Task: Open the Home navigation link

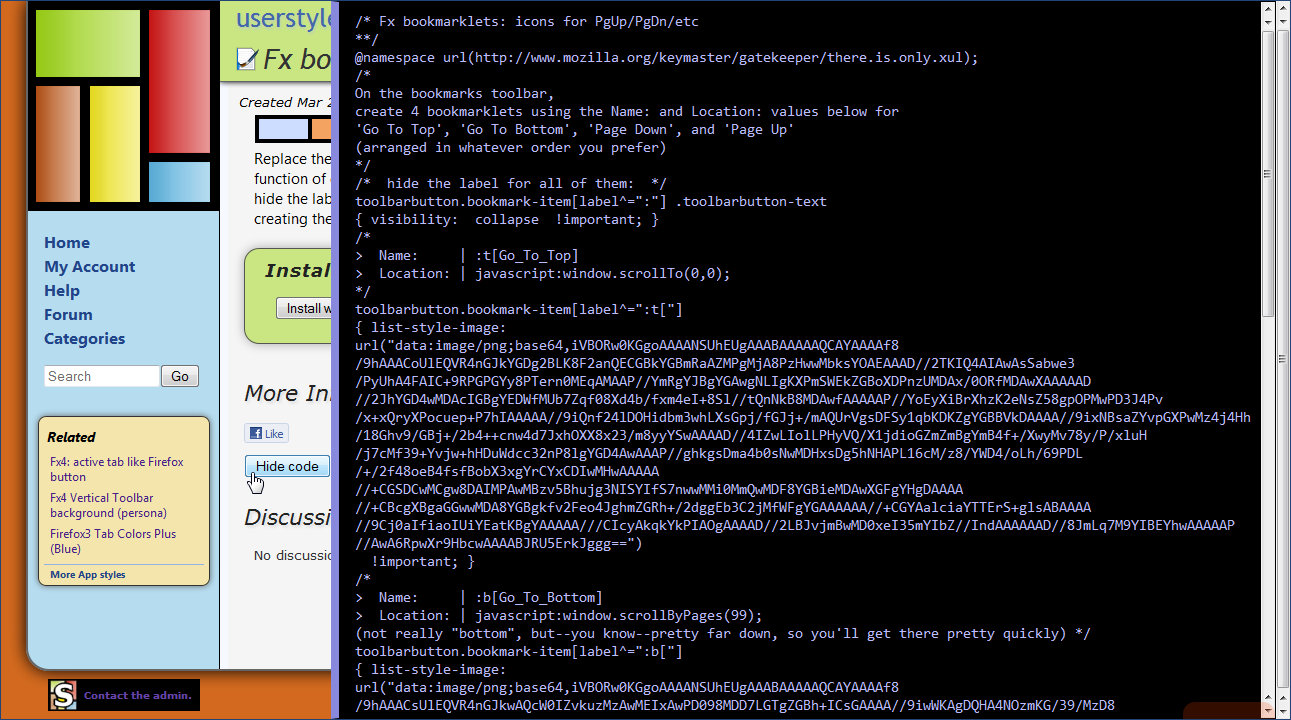Action: point(67,243)
